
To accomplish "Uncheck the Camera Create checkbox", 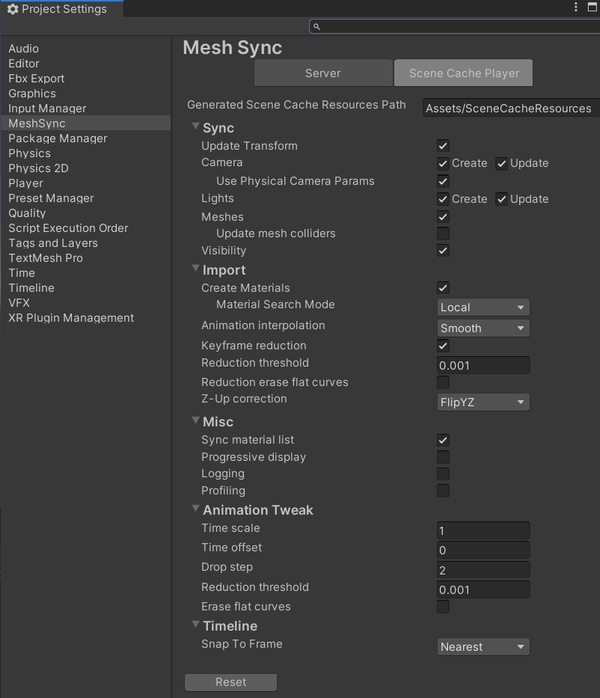I will [x=443, y=163].
